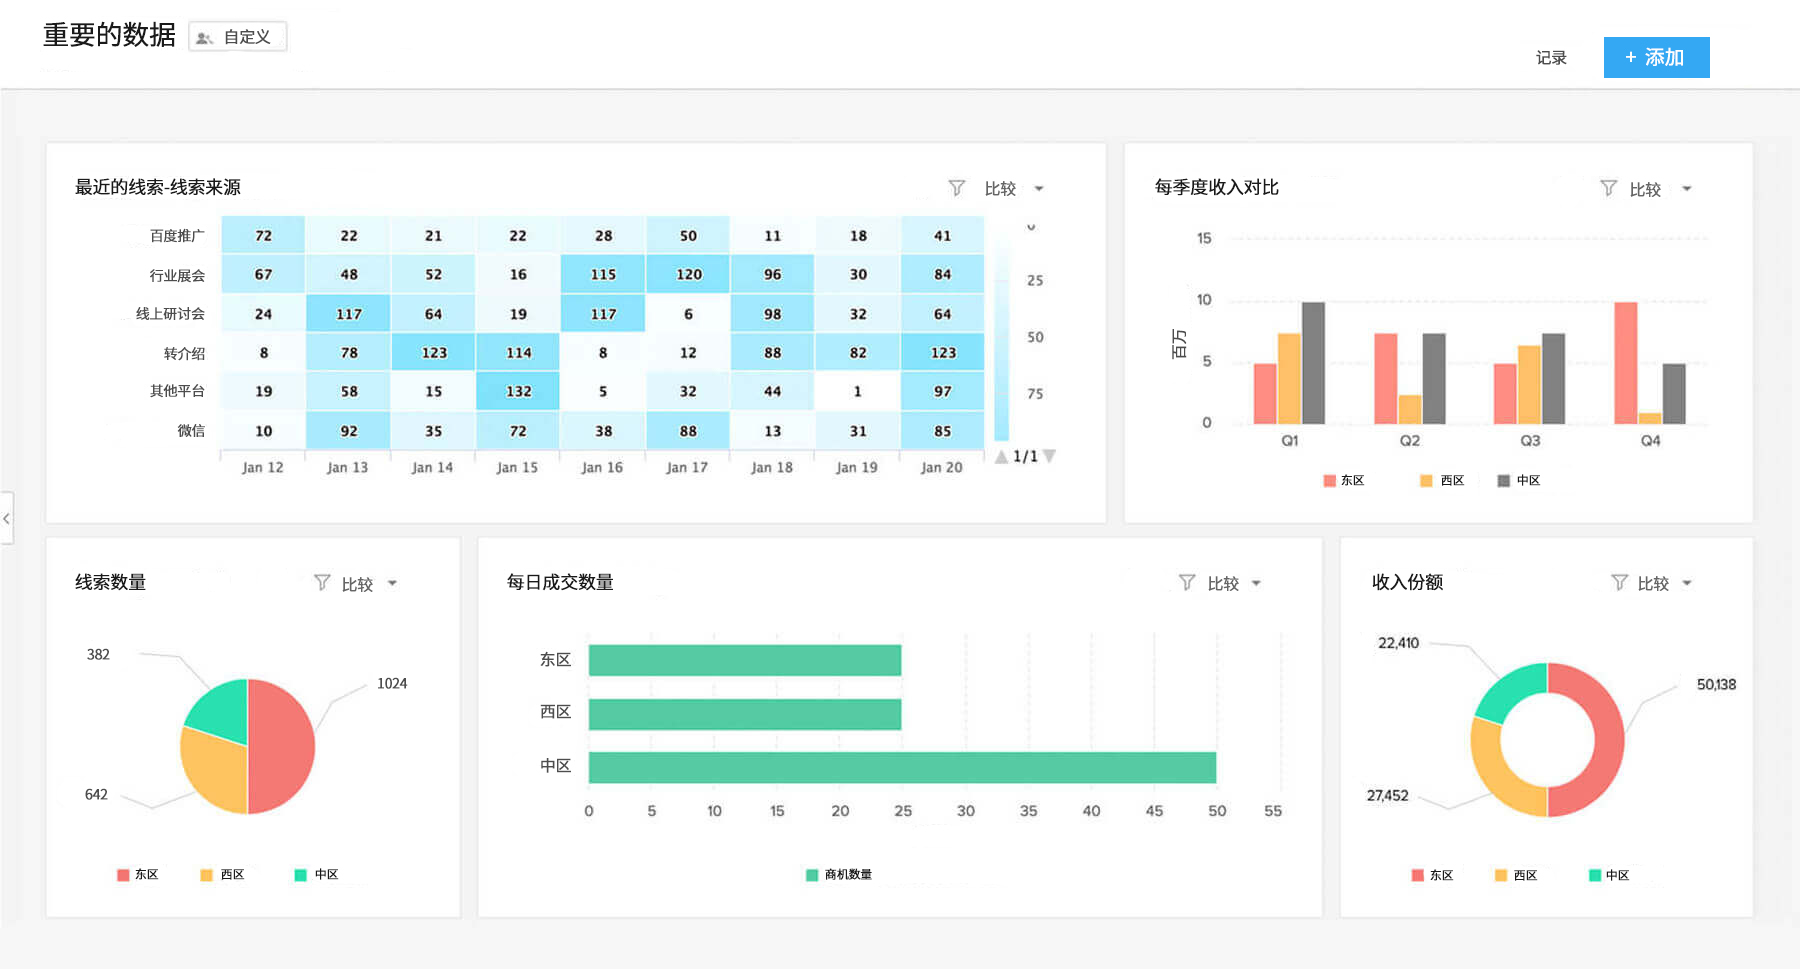Click the person icon inside 自定义 button
Viewport: 1800px width, 969px height.
[x=205, y=36]
